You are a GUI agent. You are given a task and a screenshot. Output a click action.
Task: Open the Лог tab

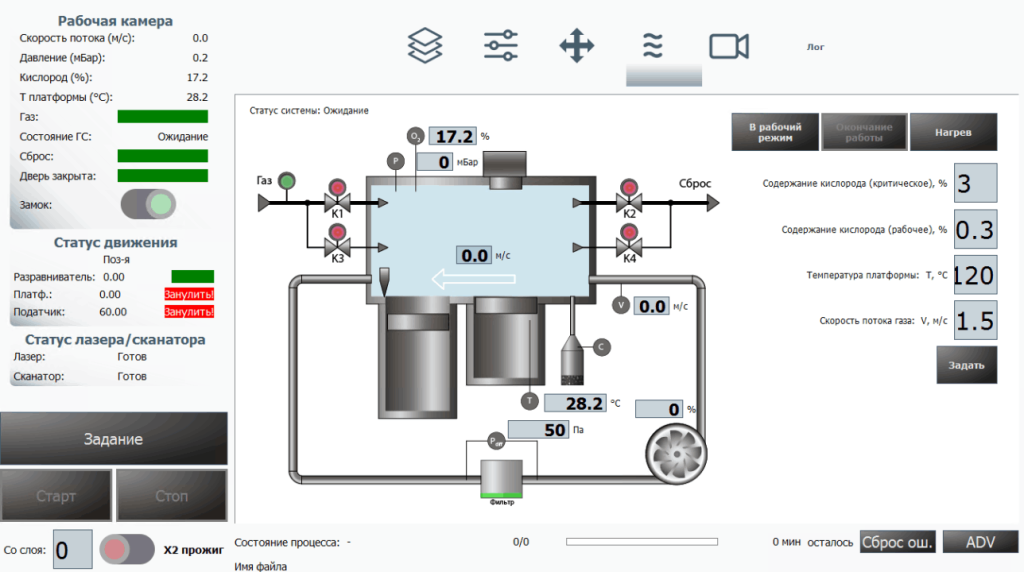[x=815, y=47]
